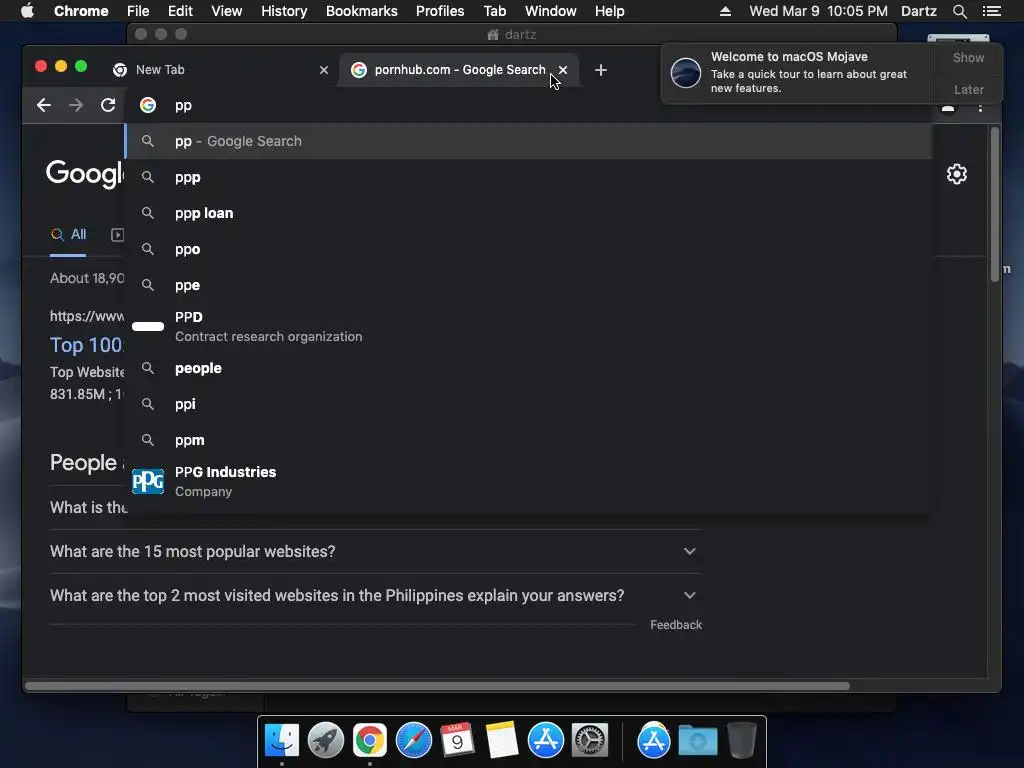Screen dimensions: 1024x768
Task: Select the 'ppp' suggestion
Action: [x=528, y=178]
